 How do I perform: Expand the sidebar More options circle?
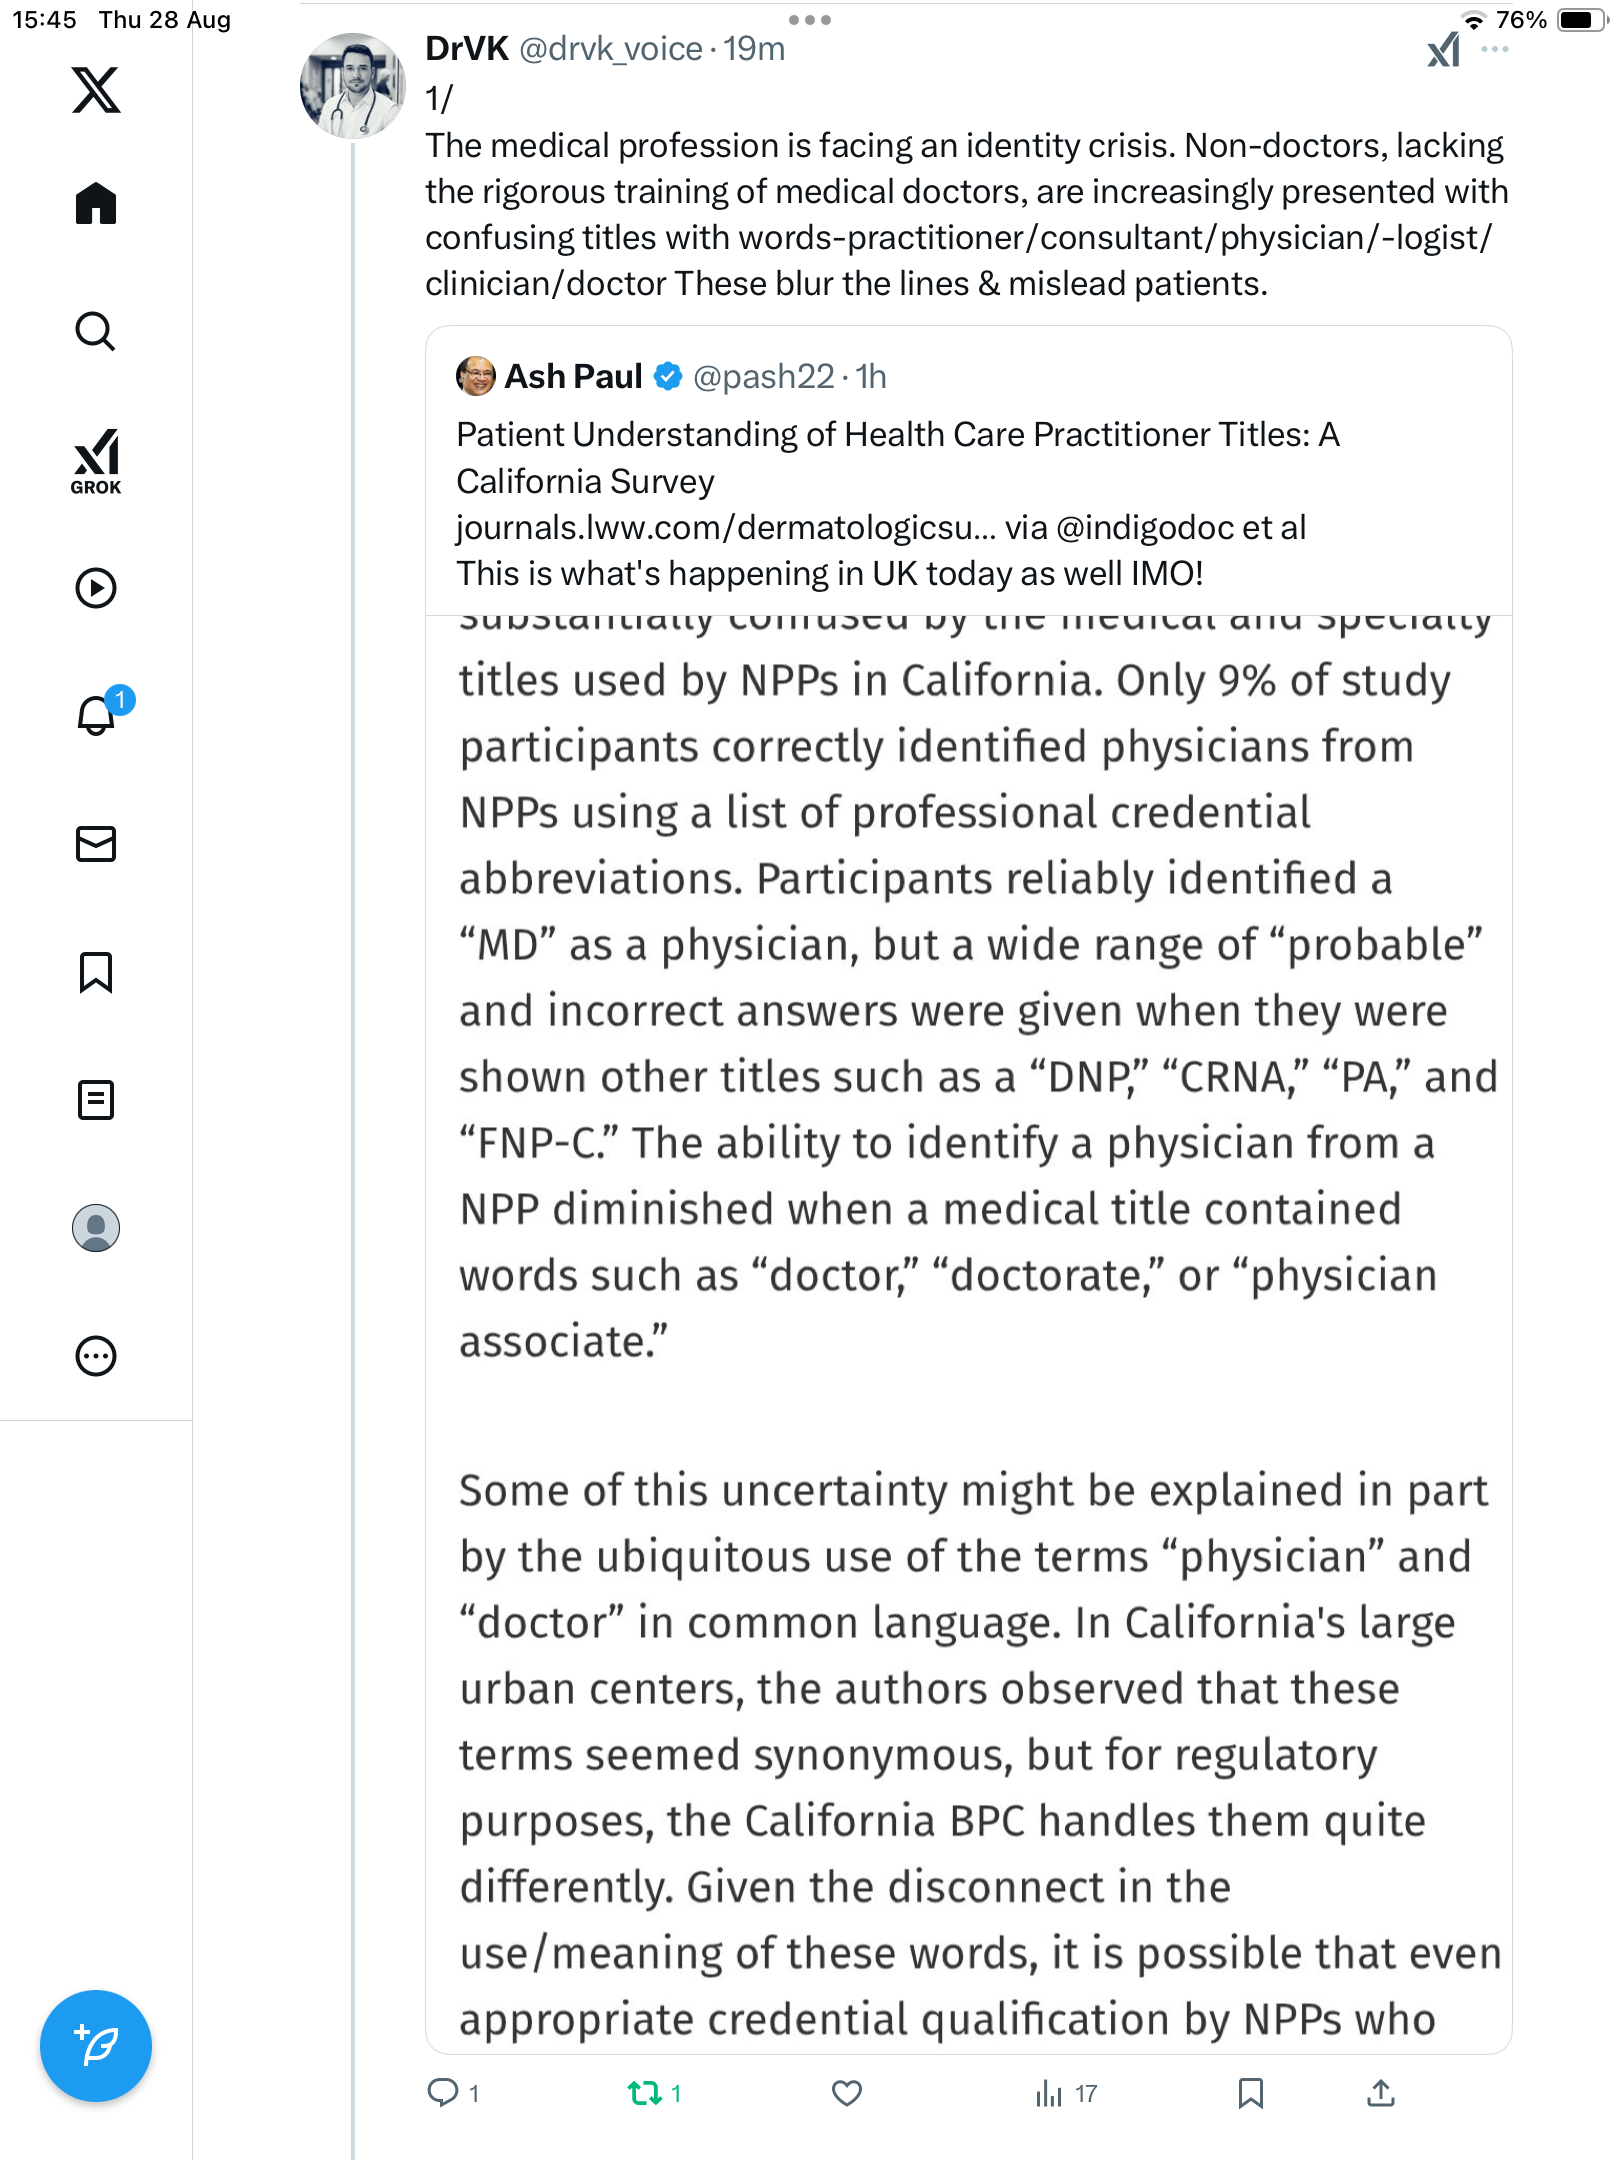click(x=96, y=1356)
